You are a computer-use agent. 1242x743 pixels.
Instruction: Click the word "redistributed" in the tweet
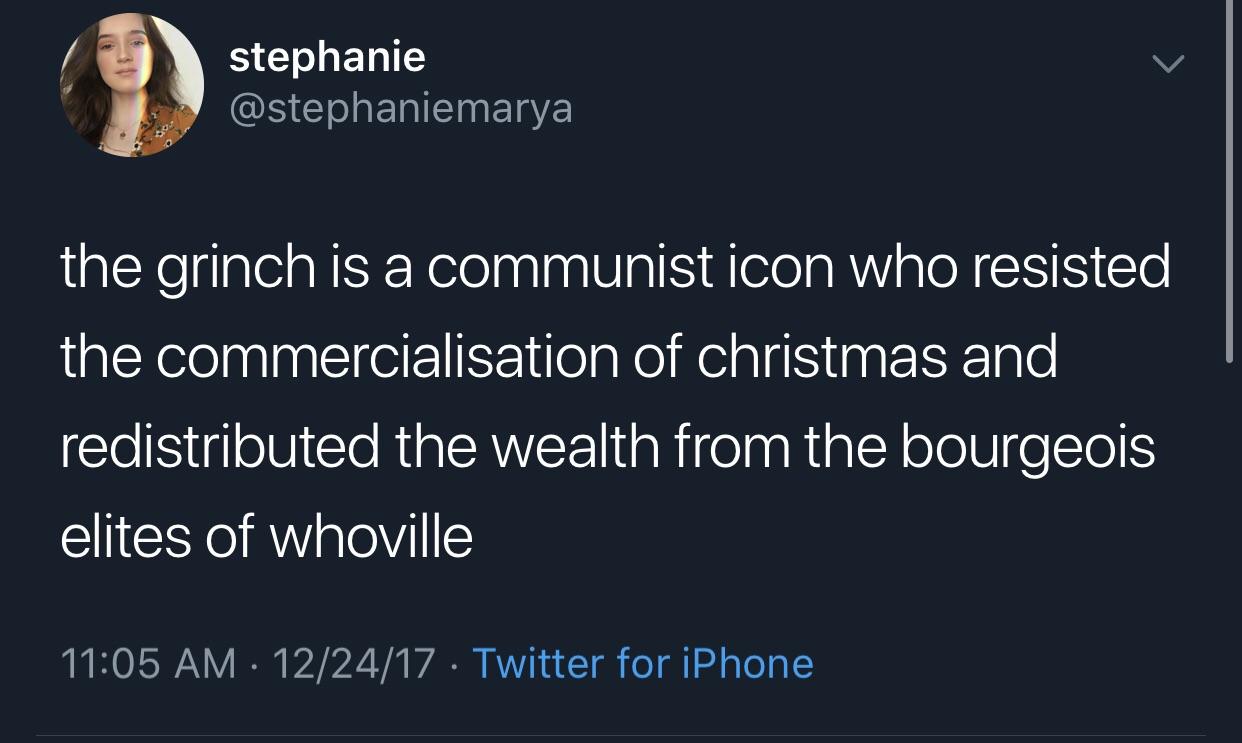[220, 446]
